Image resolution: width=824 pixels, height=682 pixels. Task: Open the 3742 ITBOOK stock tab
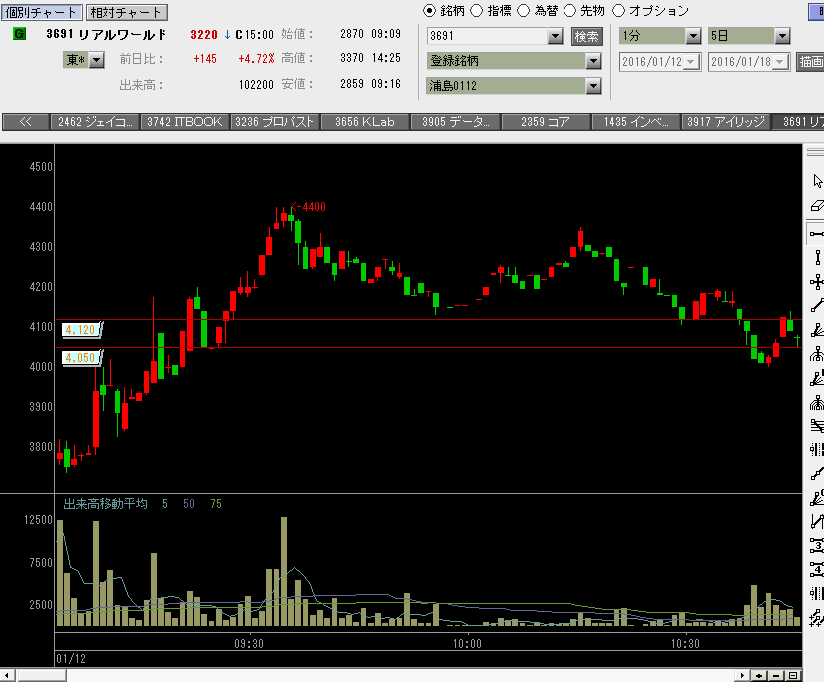tap(185, 122)
